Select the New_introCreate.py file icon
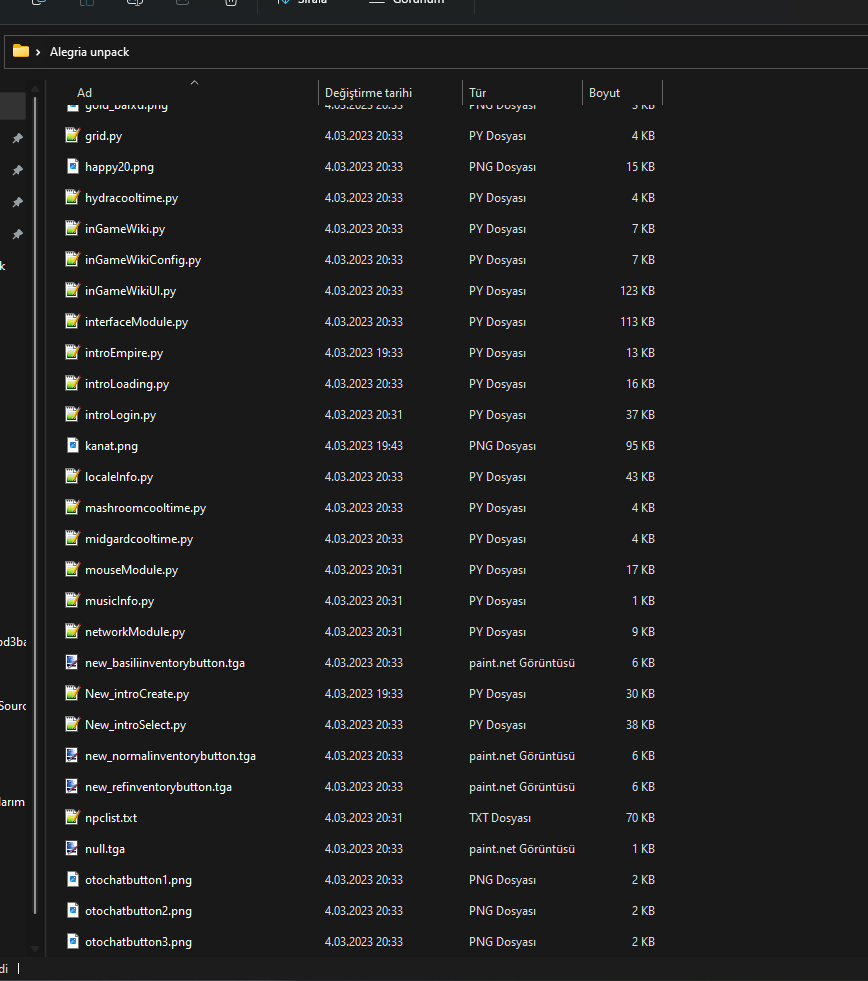The image size is (868, 981). click(73, 693)
